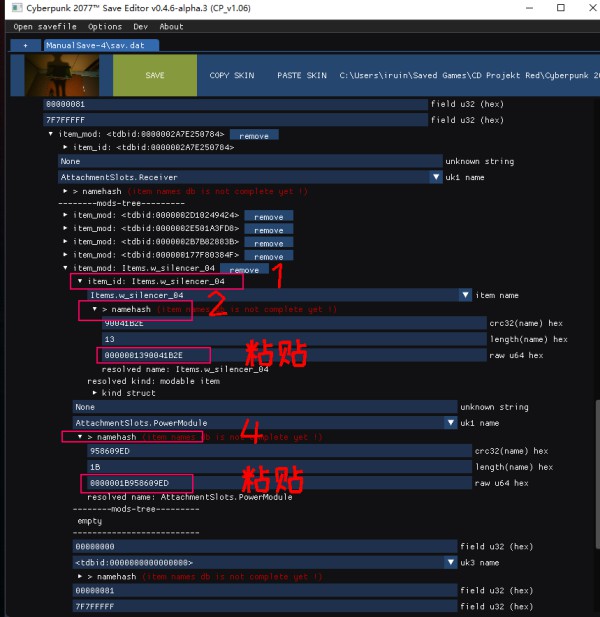Image resolution: width=600 pixels, height=617 pixels.
Task: Remove the Items.w_silencer_04 item mod
Action: coord(244,269)
